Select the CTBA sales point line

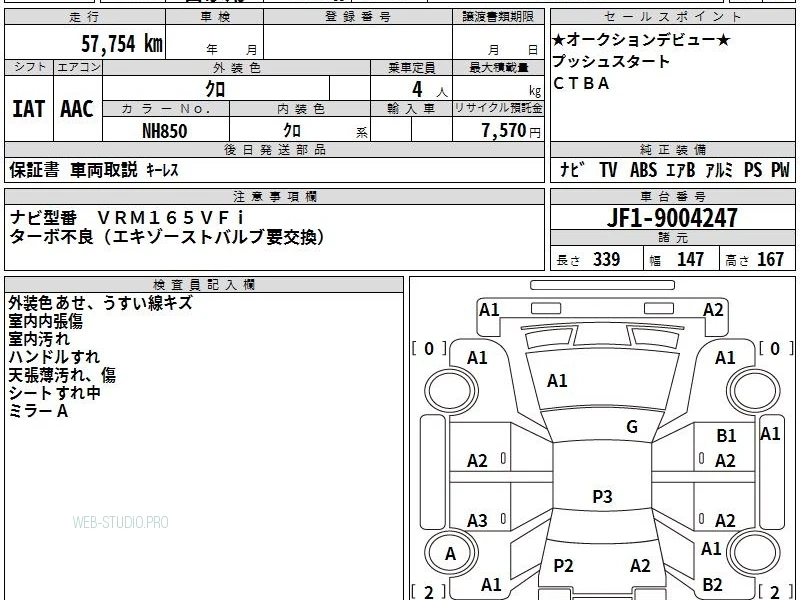(x=582, y=83)
